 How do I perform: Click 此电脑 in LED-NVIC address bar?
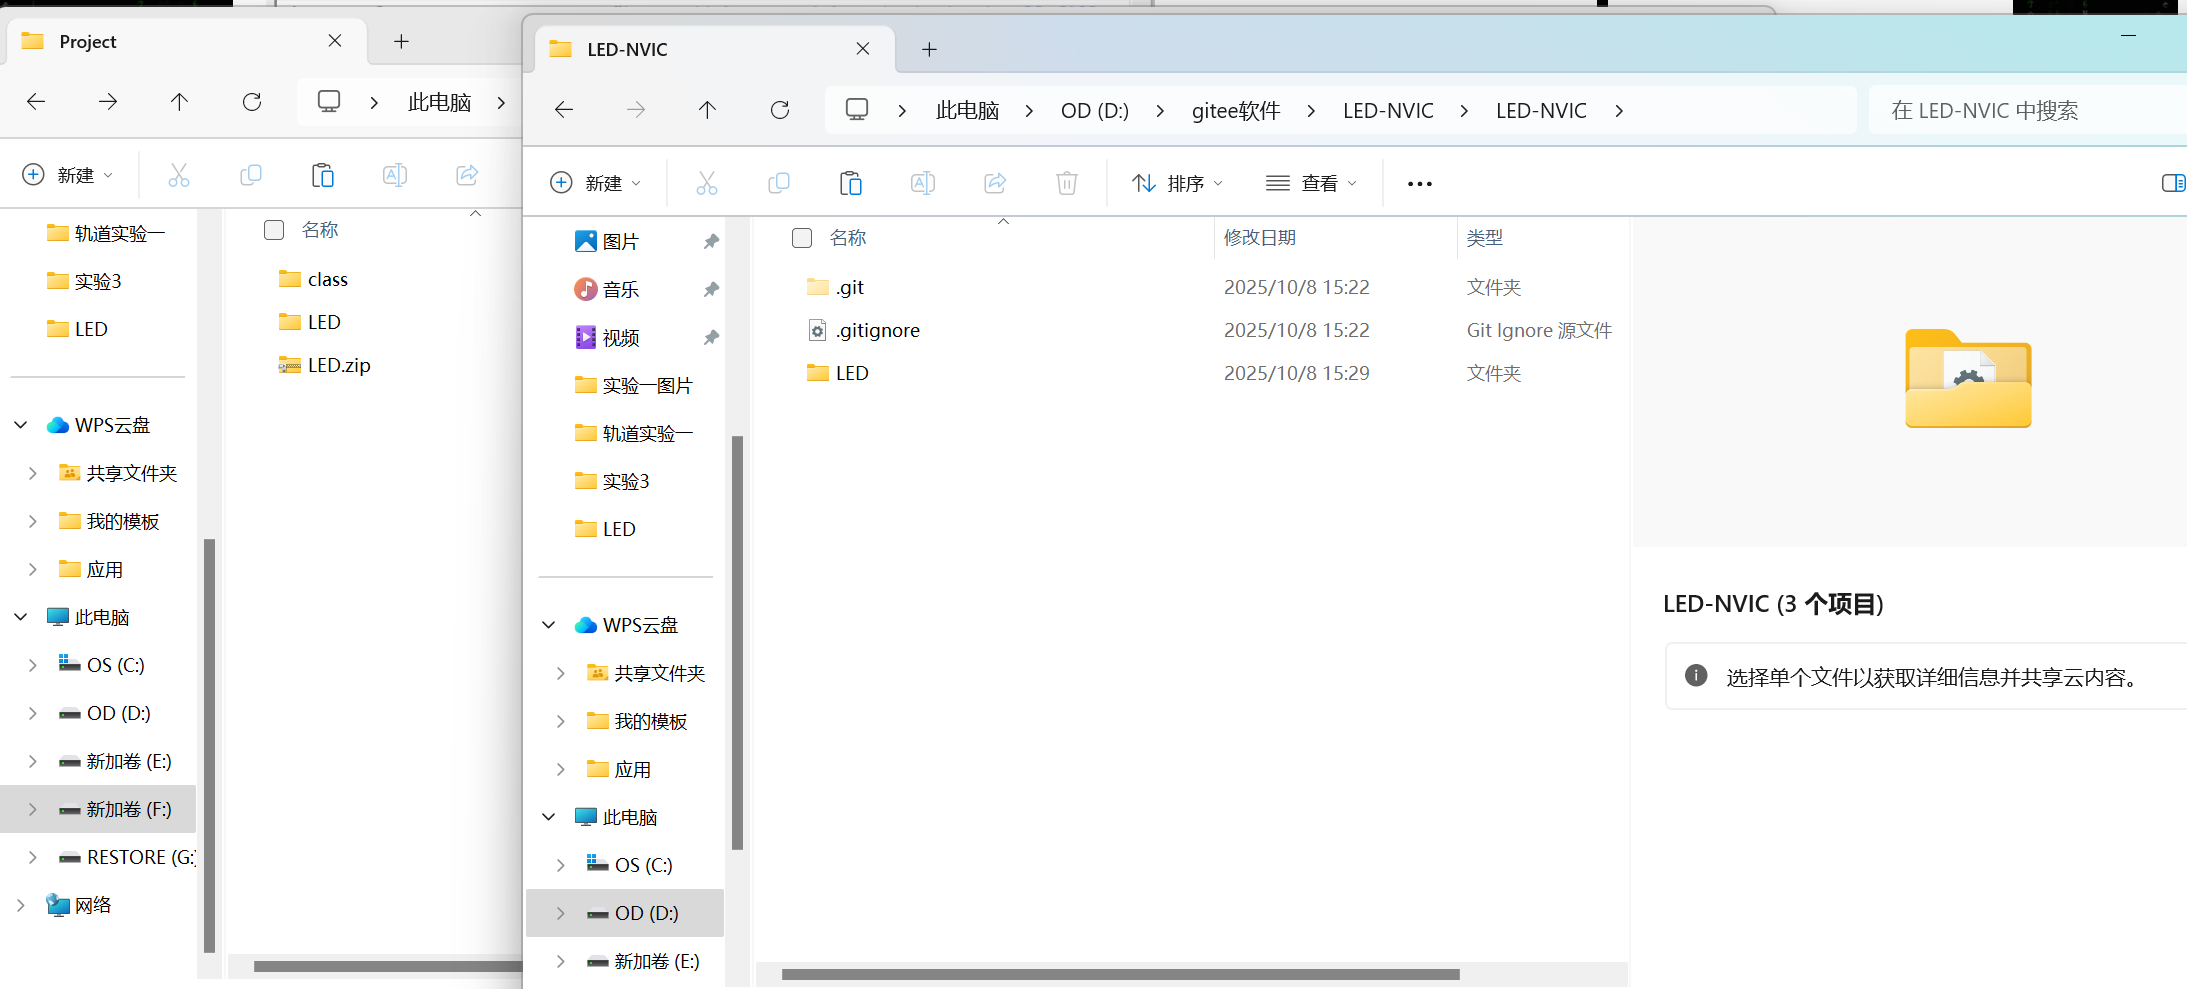click(x=968, y=110)
